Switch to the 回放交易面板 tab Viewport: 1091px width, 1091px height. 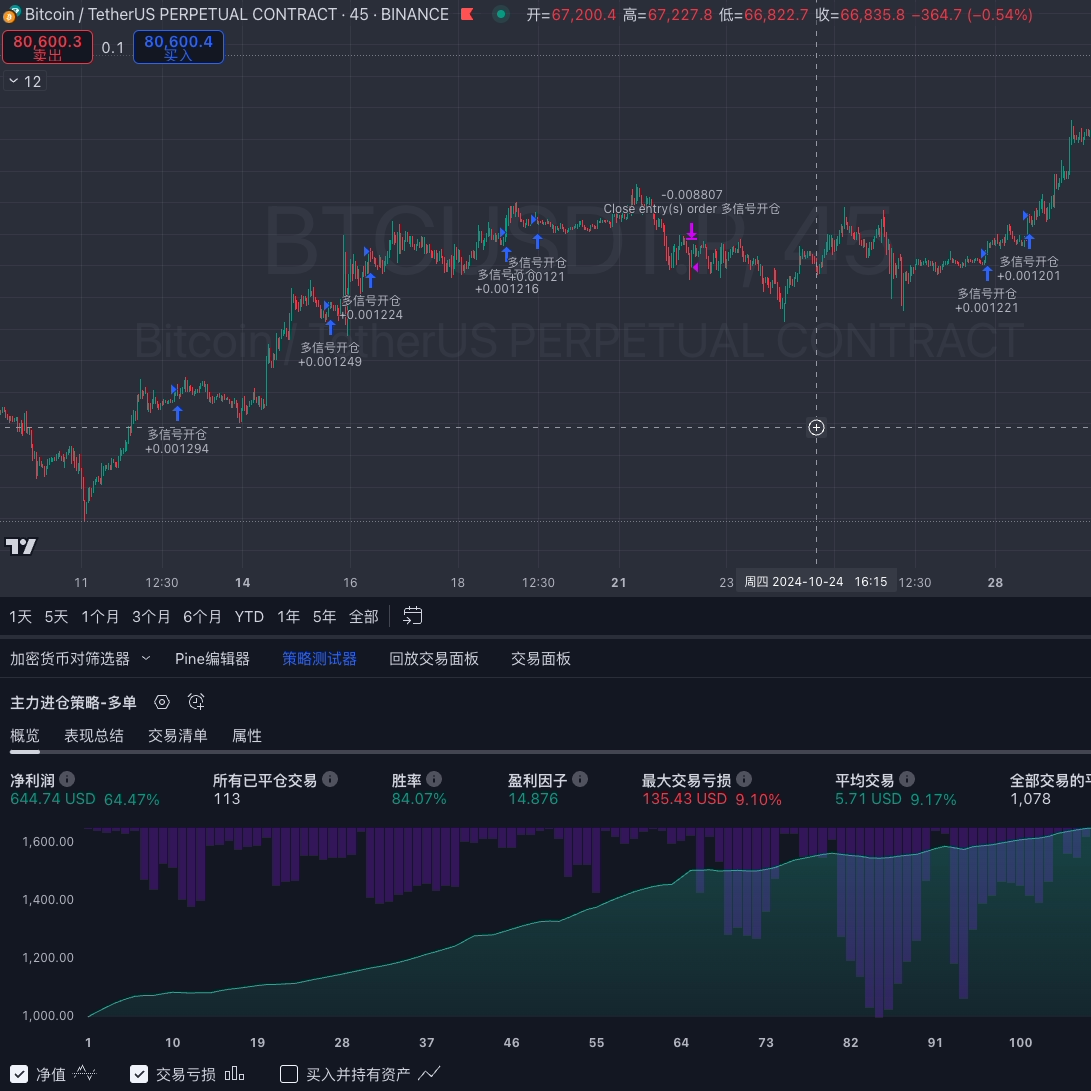(433, 658)
